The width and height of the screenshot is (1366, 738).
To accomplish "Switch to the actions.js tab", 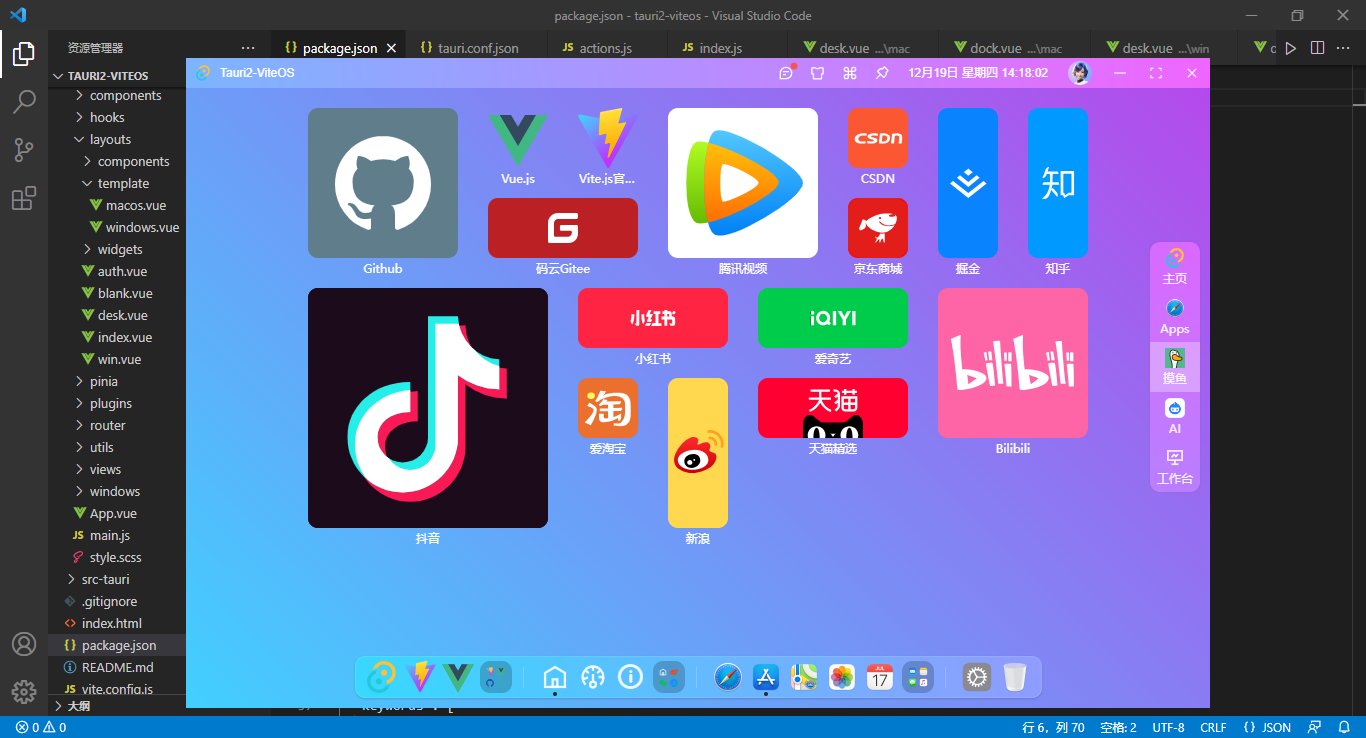I will 608,47.
